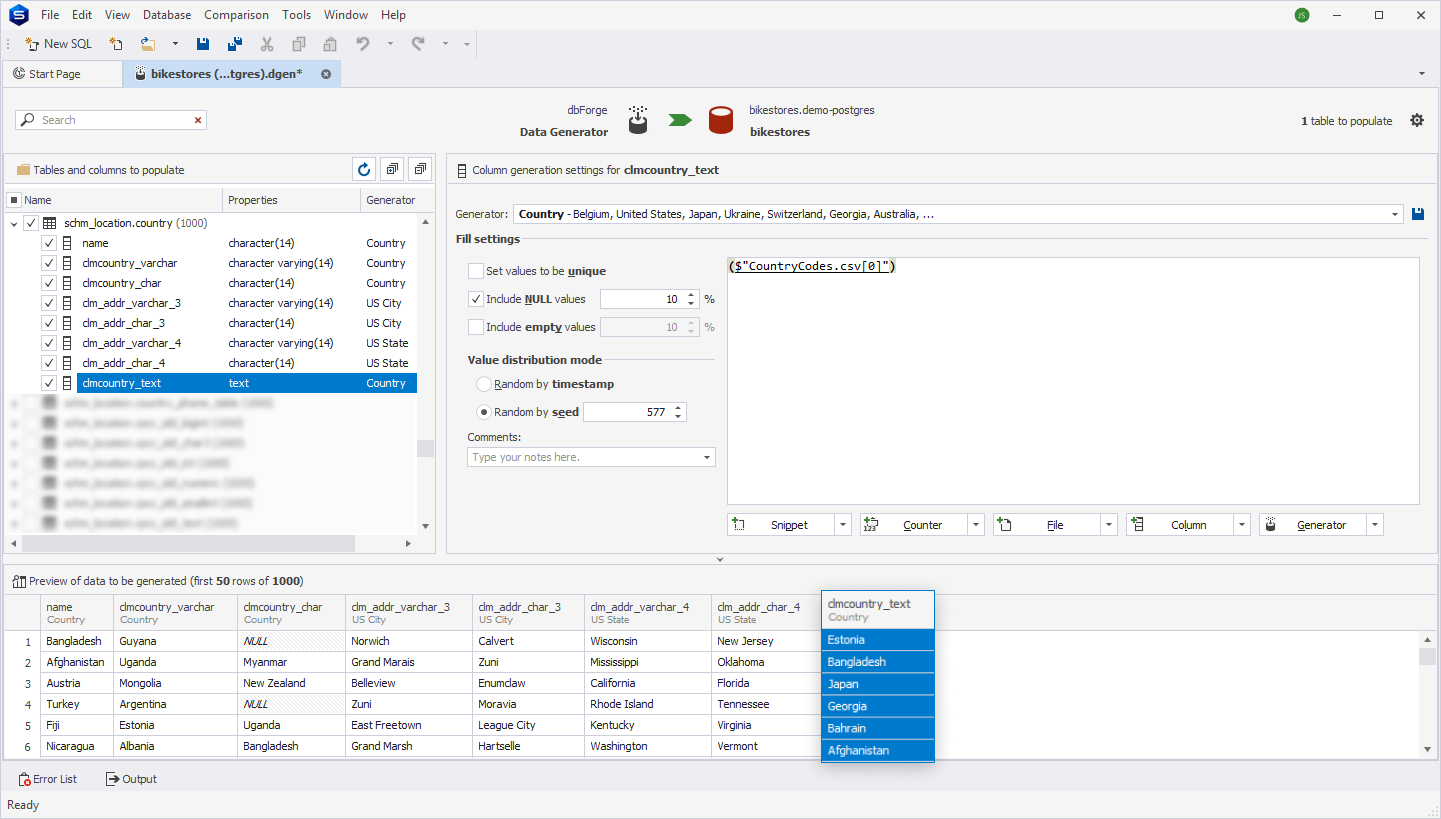This screenshot has height=819, width=1441.
Task: Open the Snippet dropdown arrow
Action: pyautogui.click(x=843, y=525)
